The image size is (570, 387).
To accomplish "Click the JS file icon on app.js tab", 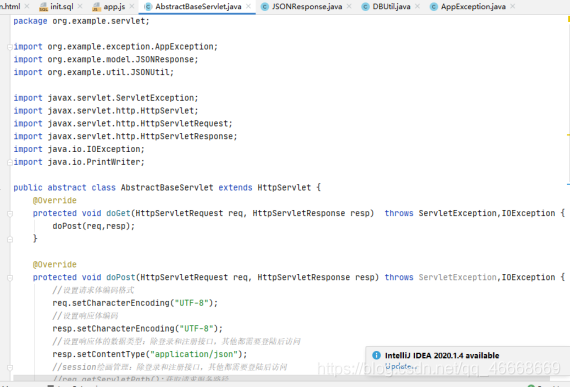I will tap(96, 7).
